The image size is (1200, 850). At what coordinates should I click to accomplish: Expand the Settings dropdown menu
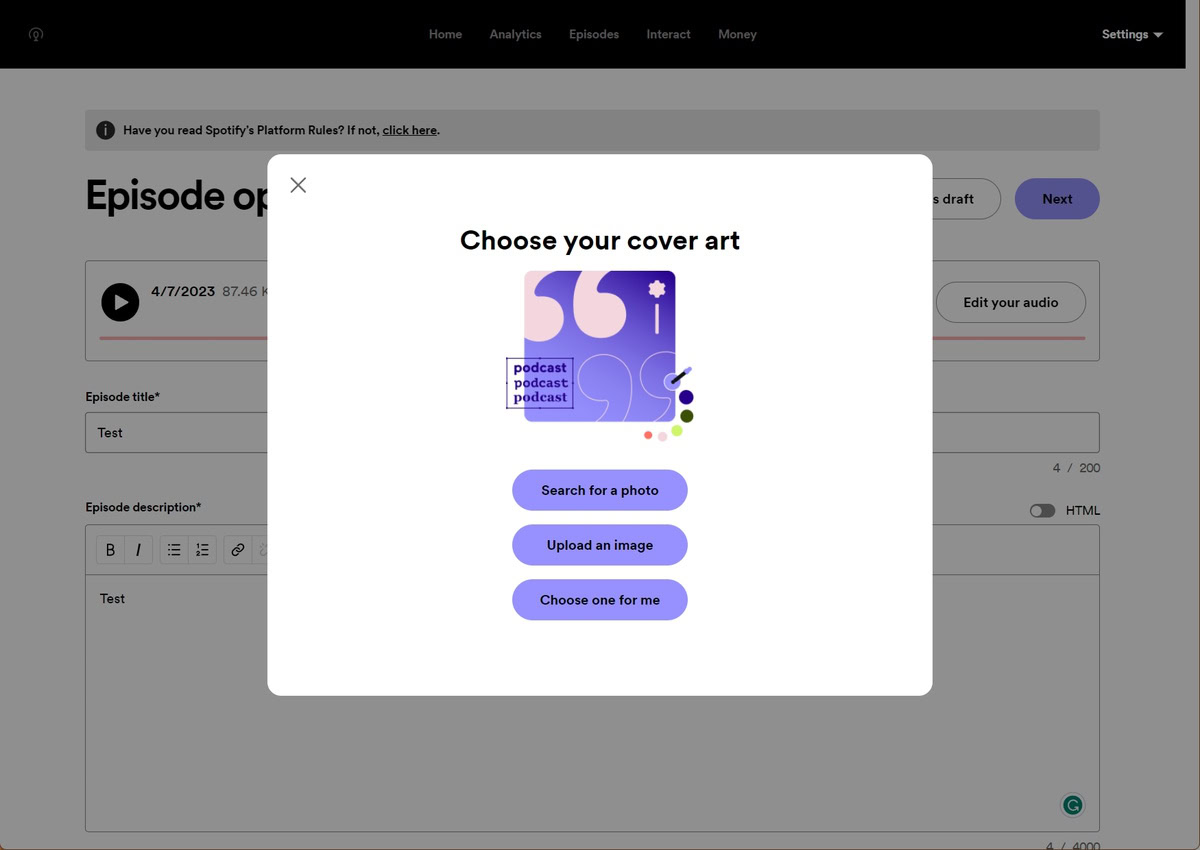1132,35
